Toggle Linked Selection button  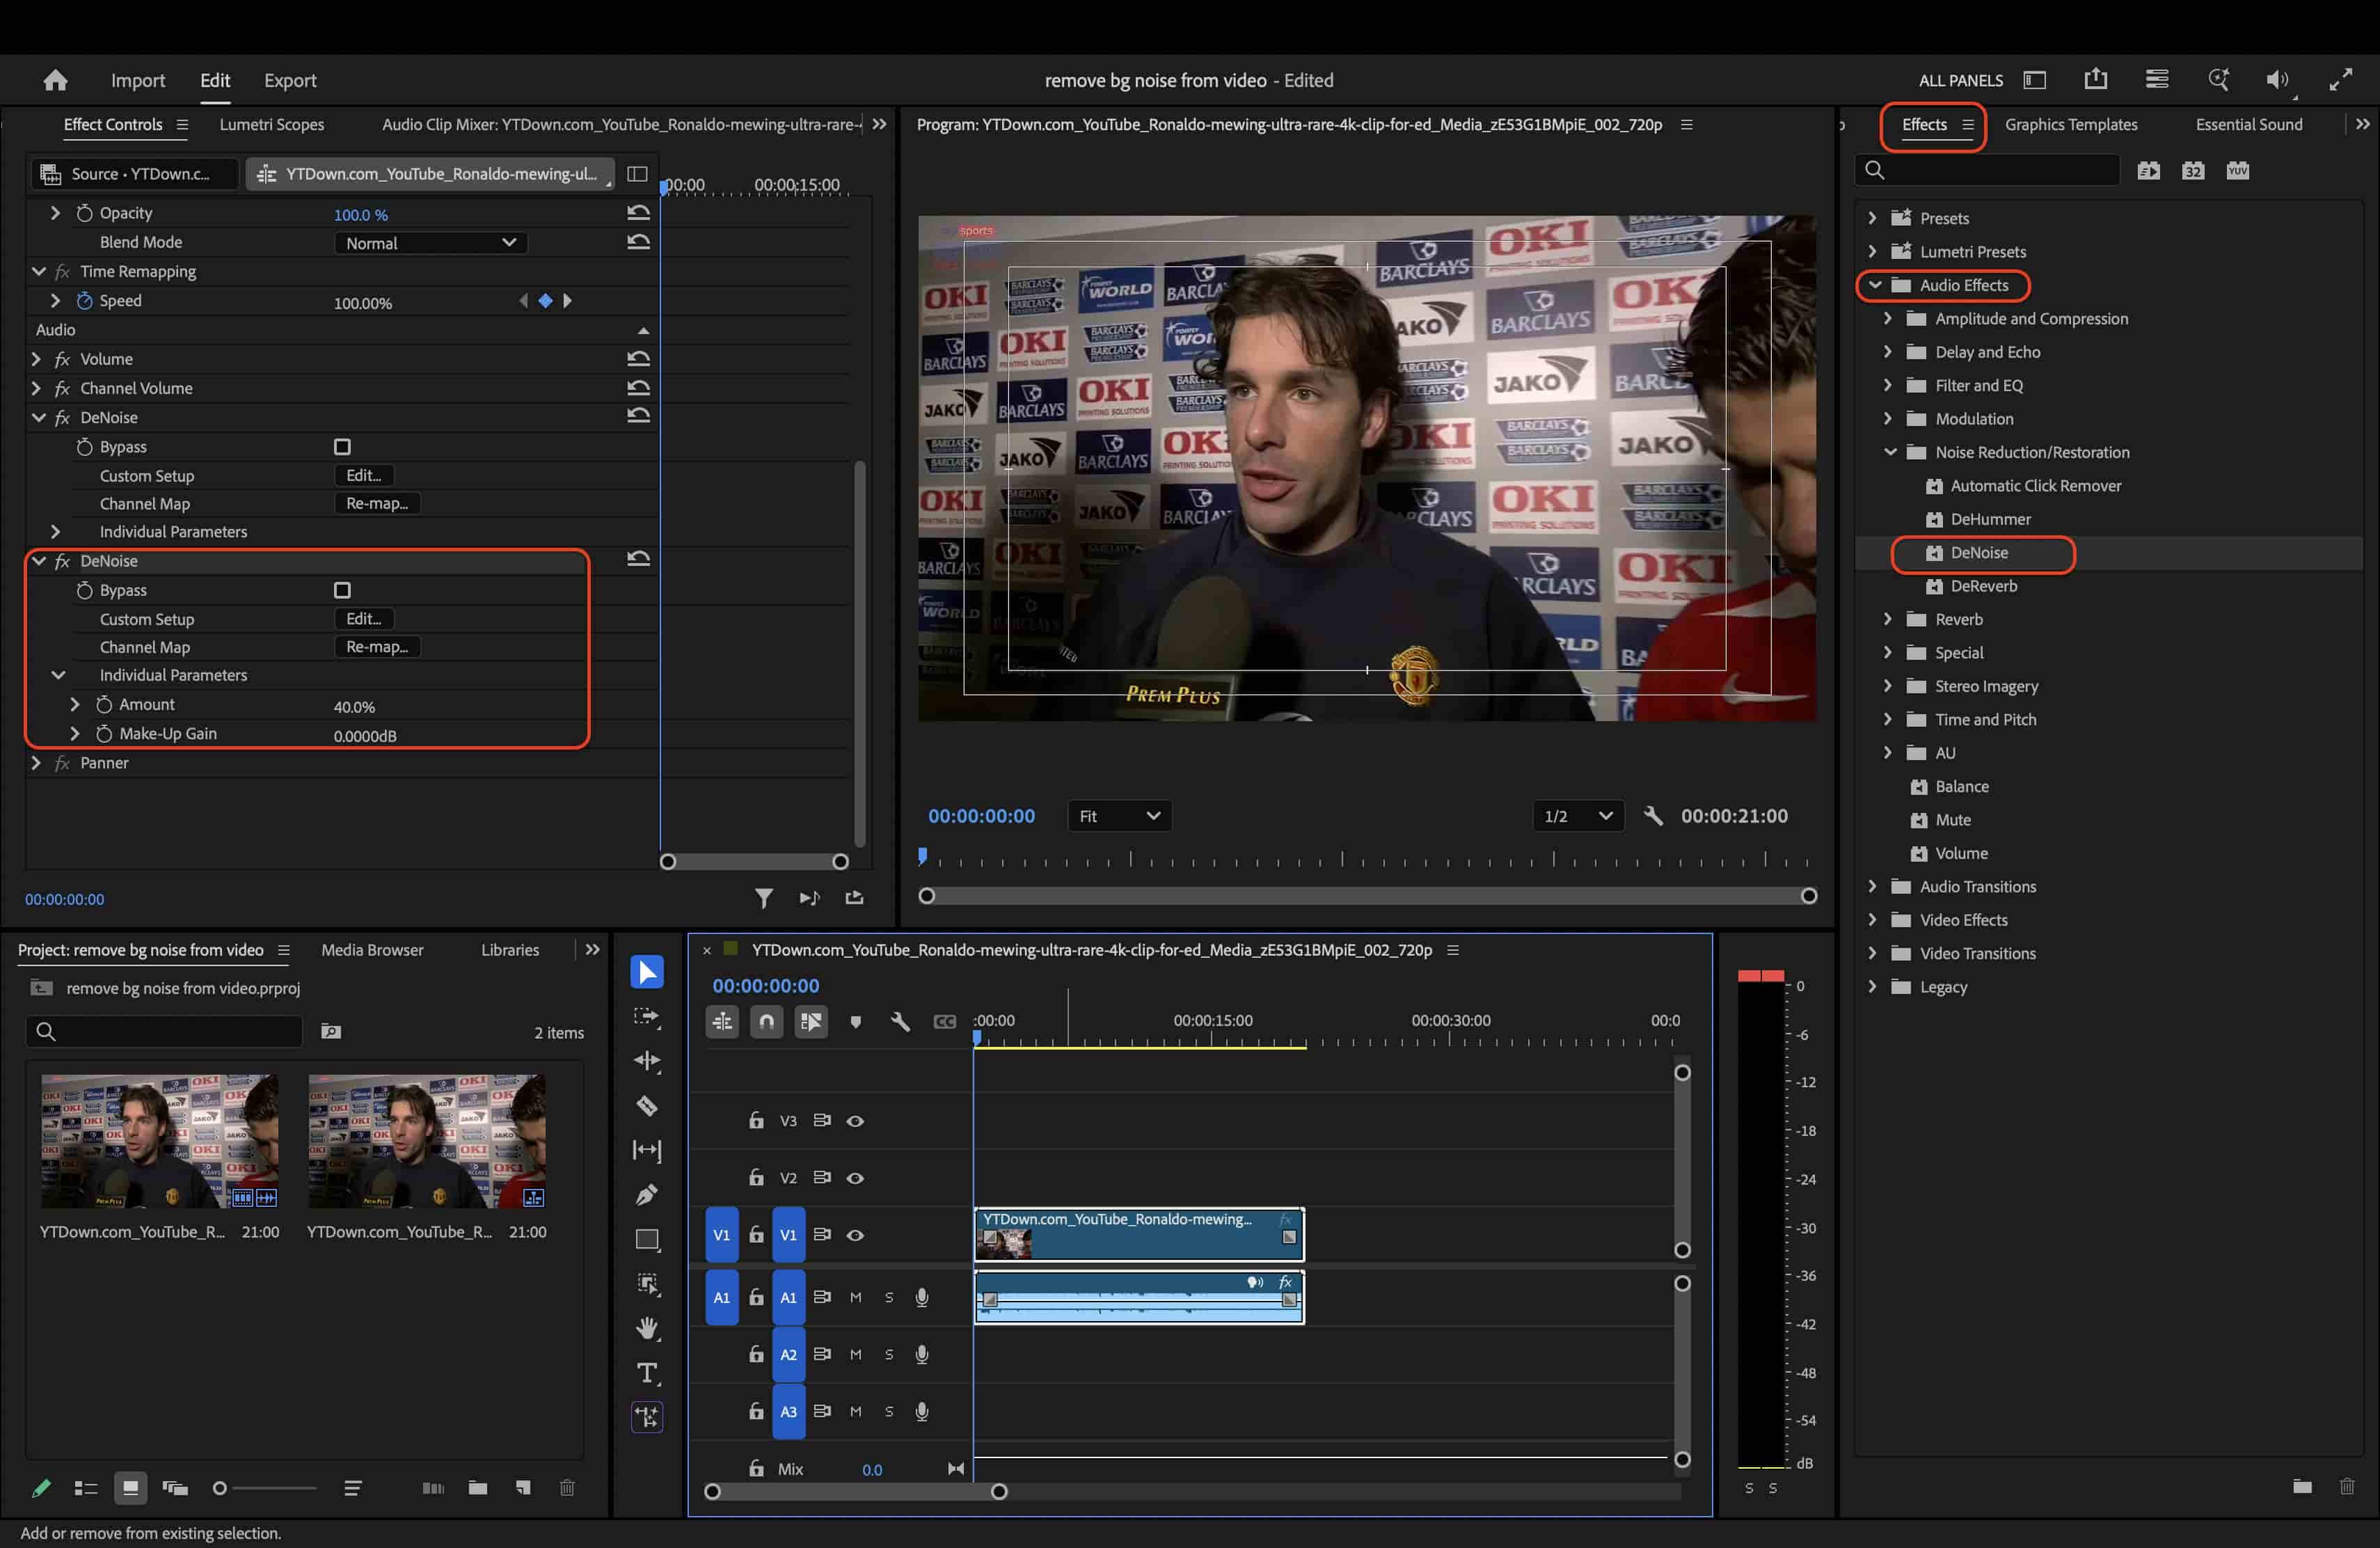pyautogui.click(x=811, y=1021)
